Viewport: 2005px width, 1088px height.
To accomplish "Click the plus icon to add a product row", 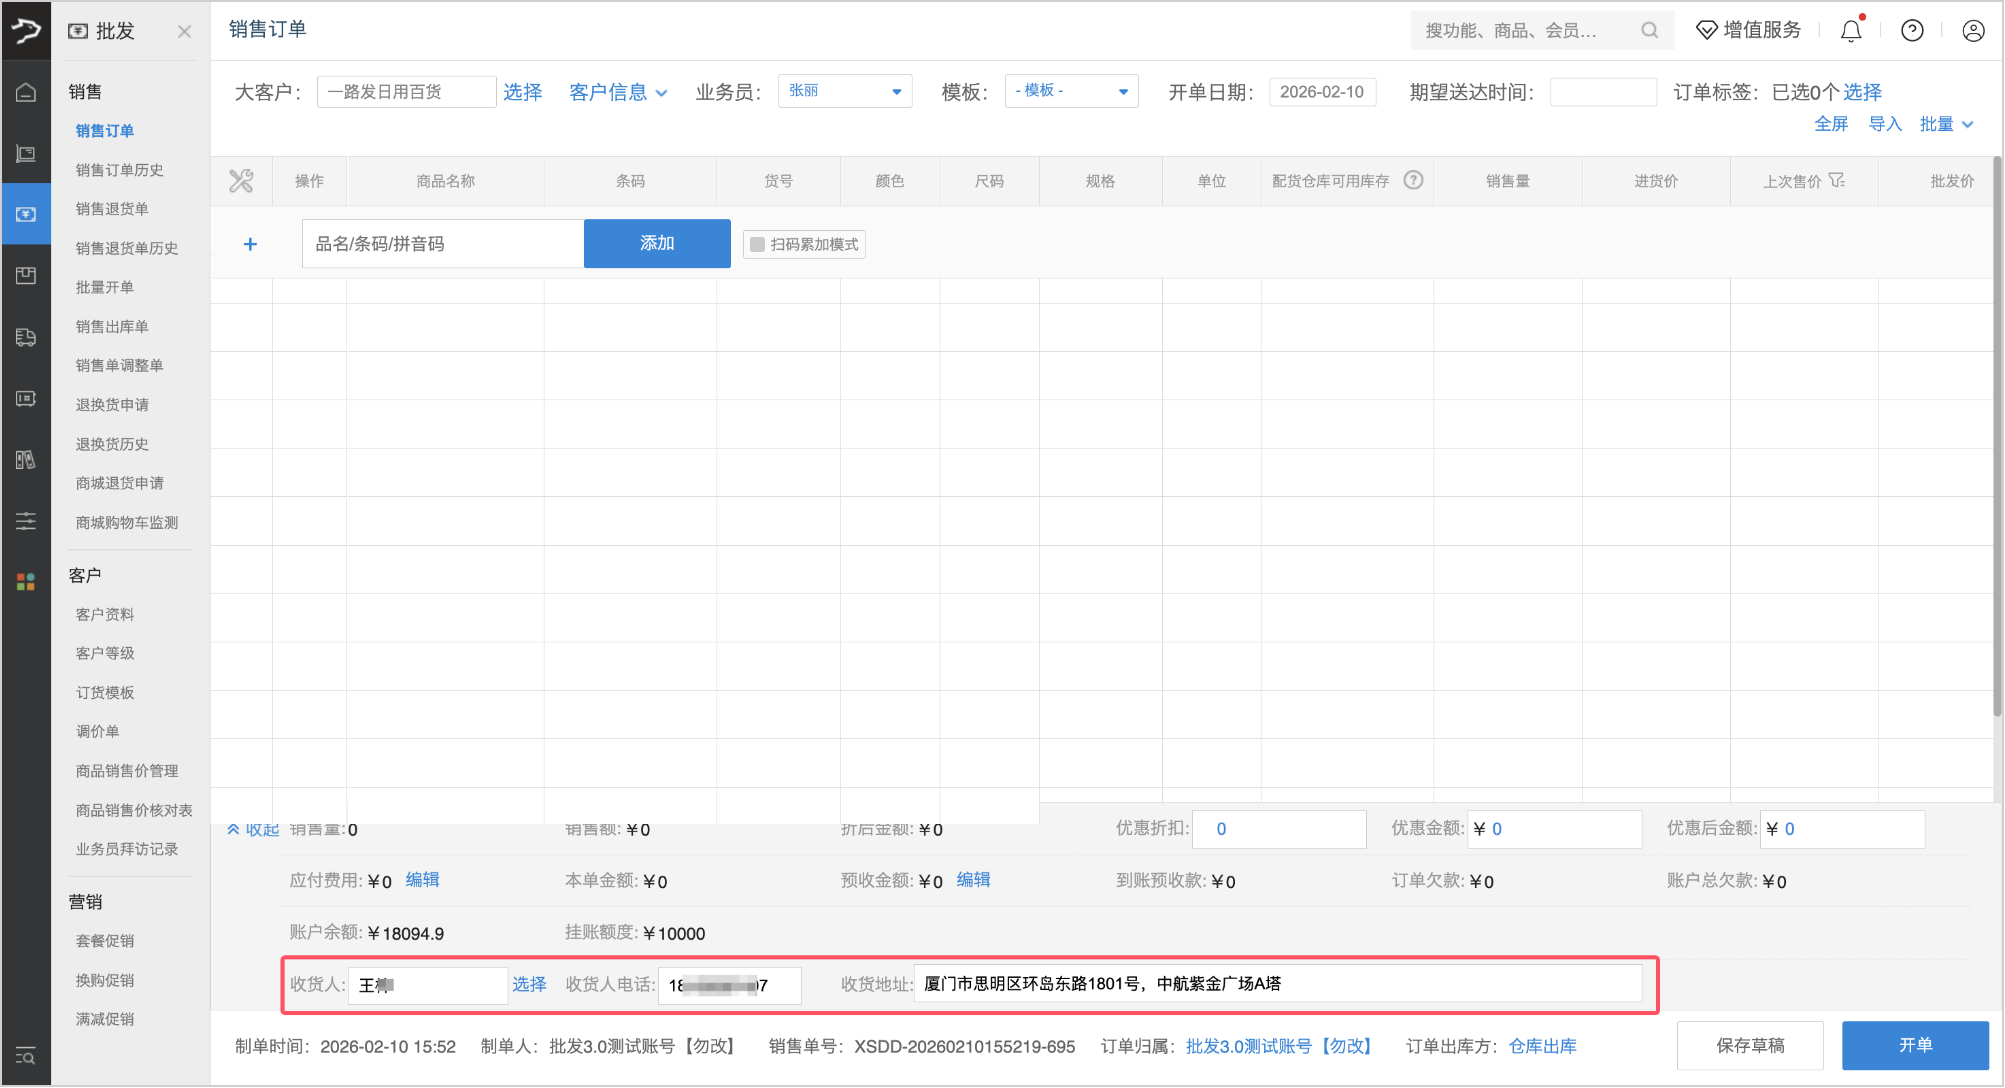I will coord(250,243).
